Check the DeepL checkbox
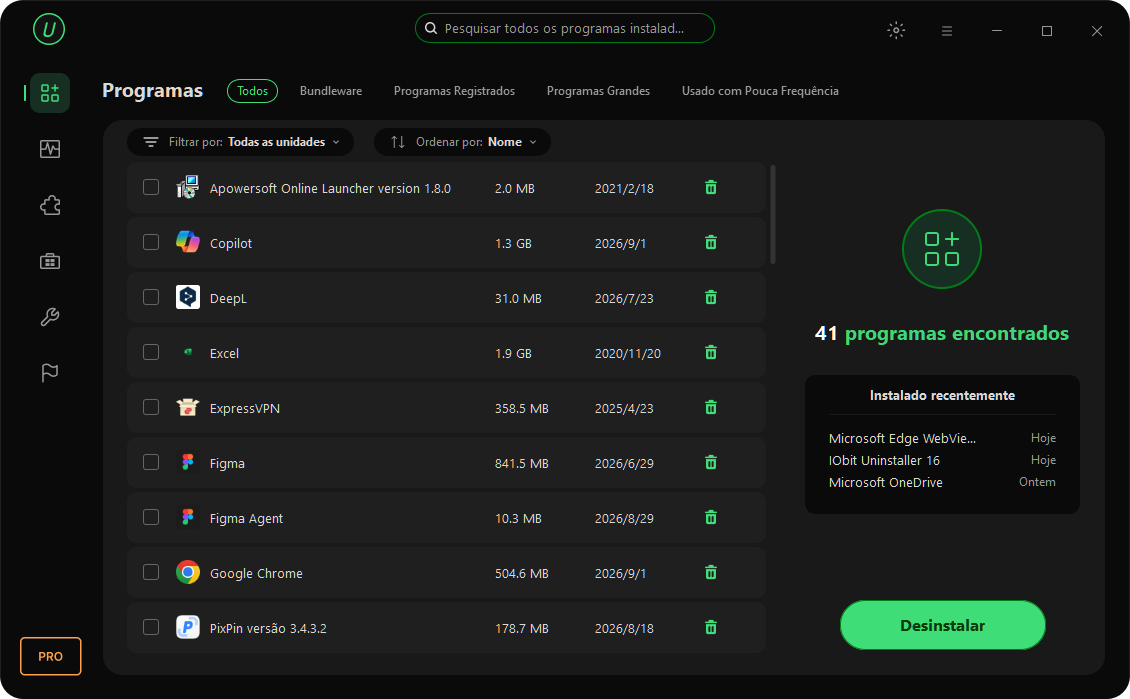The image size is (1130, 699). click(x=151, y=298)
